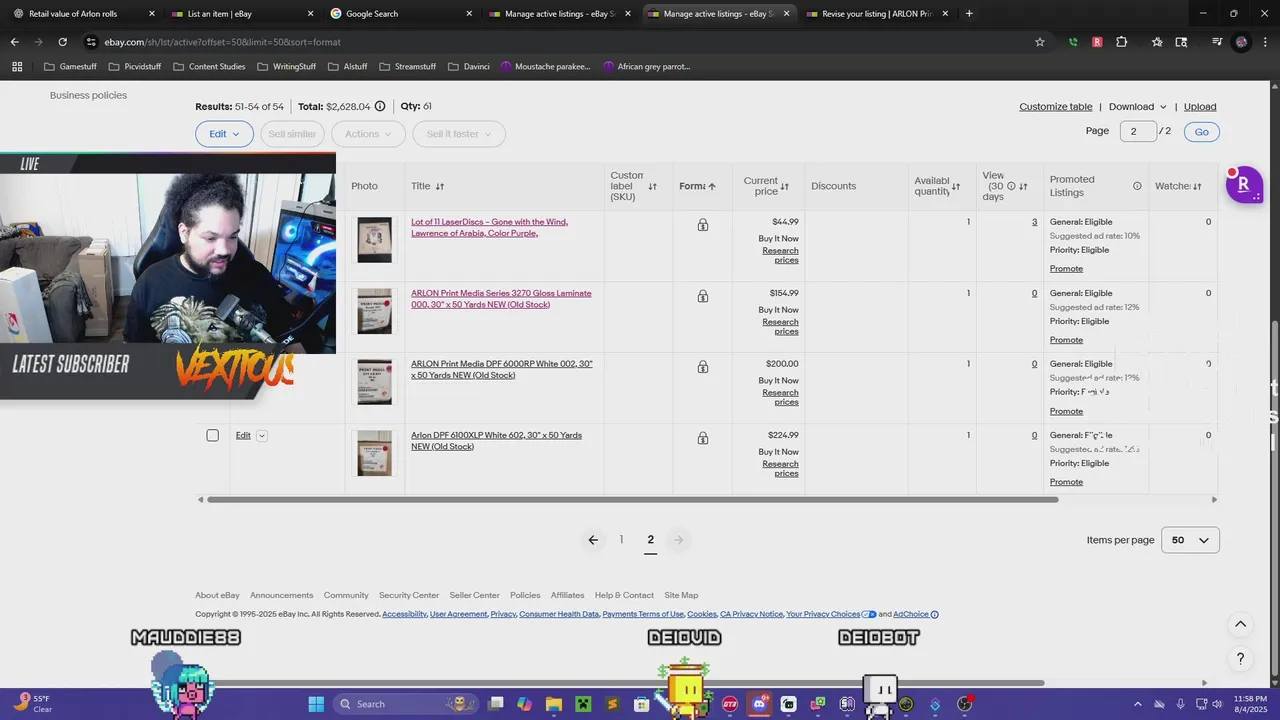Open the Chrome extensions puzzle icon
Image resolution: width=1280 pixels, height=720 pixels.
(1121, 42)
